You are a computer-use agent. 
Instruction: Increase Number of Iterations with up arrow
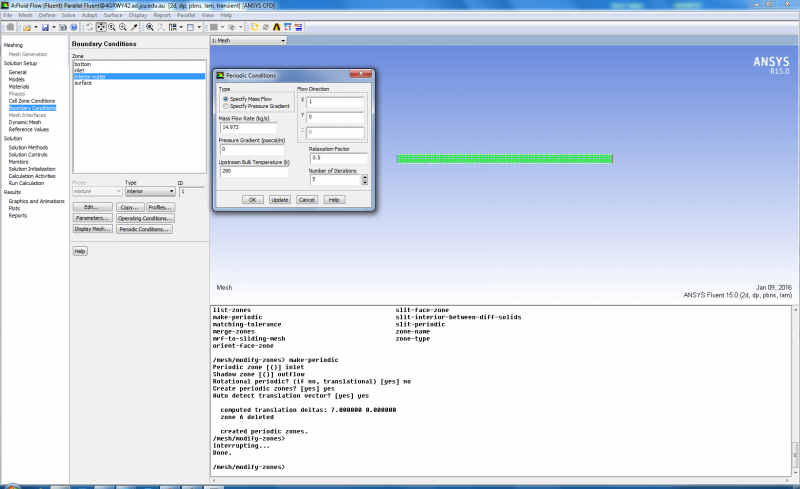(364, 177)
